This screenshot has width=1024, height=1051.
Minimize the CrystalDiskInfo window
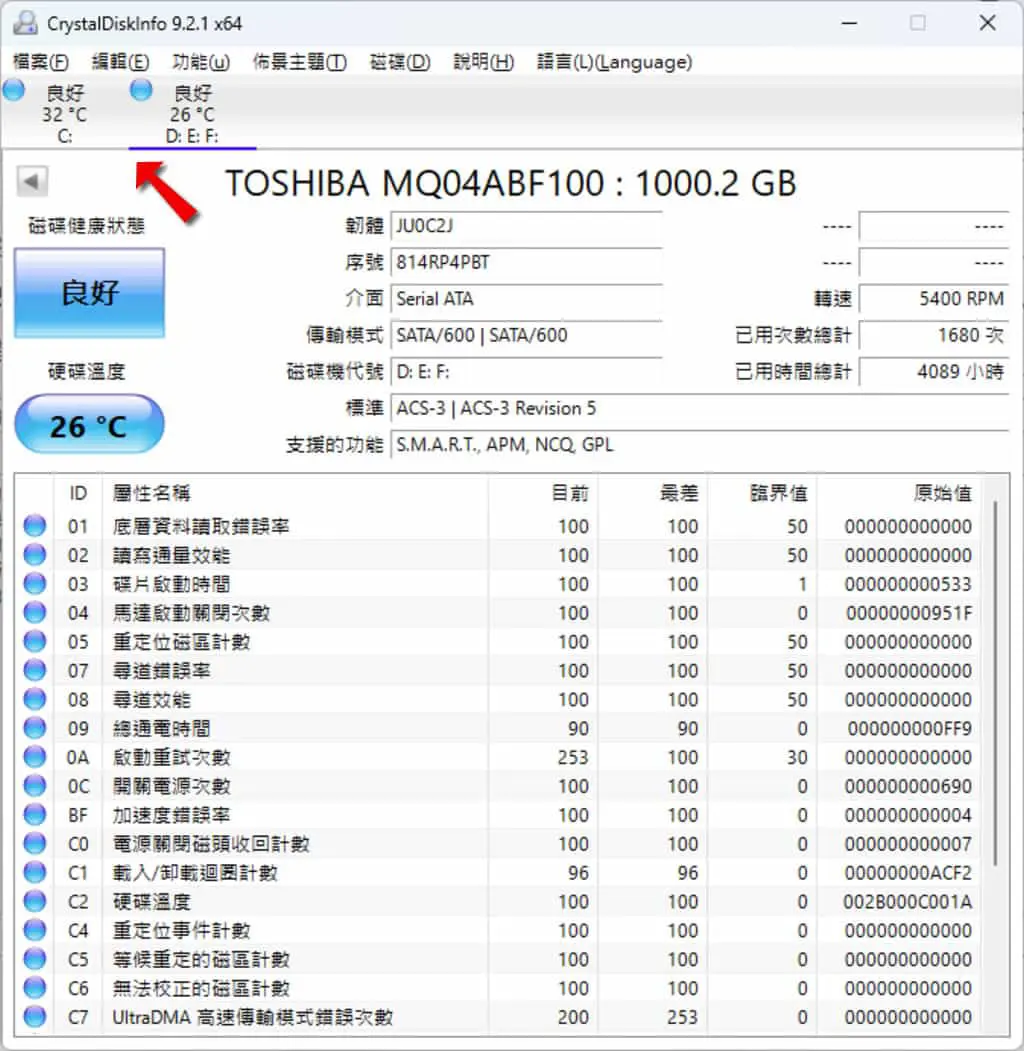click(850, 23)
